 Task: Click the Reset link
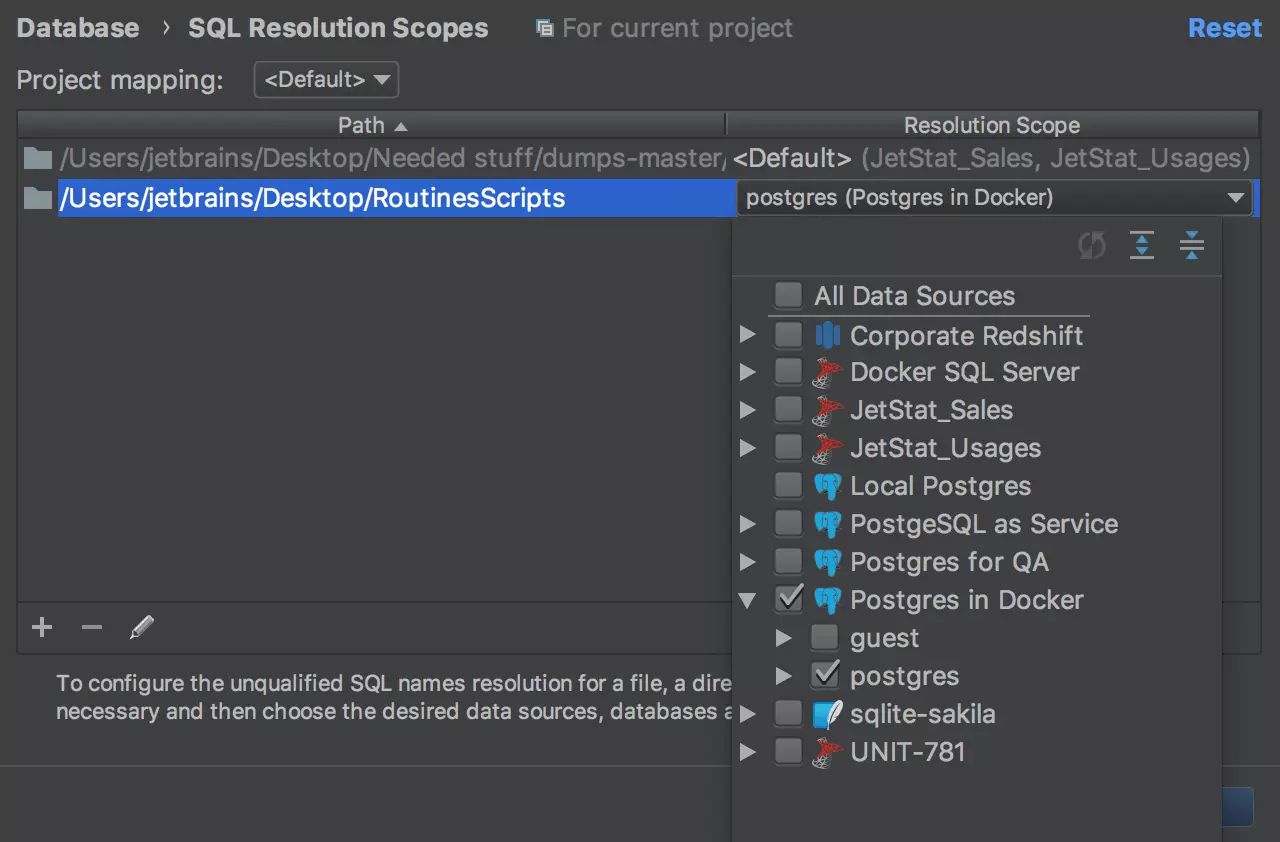(x=1224, y=28)
